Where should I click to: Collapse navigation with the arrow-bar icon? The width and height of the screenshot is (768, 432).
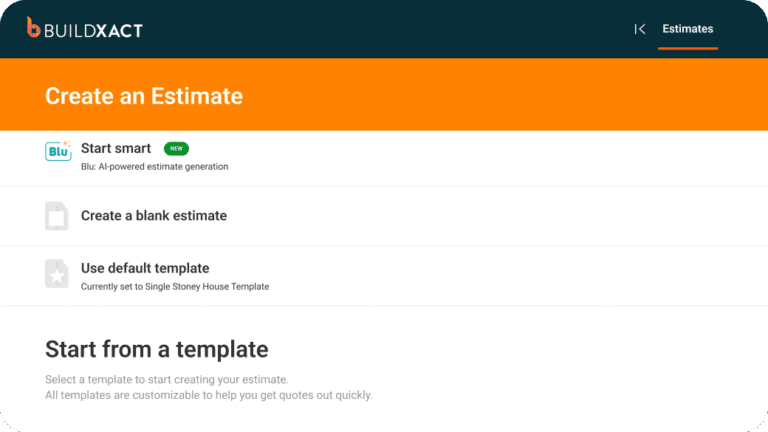tap(640, 29)
